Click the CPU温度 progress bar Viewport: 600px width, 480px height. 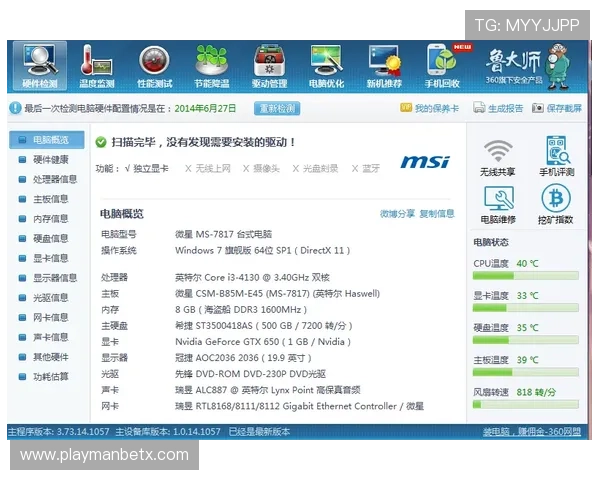pos(526,276)
